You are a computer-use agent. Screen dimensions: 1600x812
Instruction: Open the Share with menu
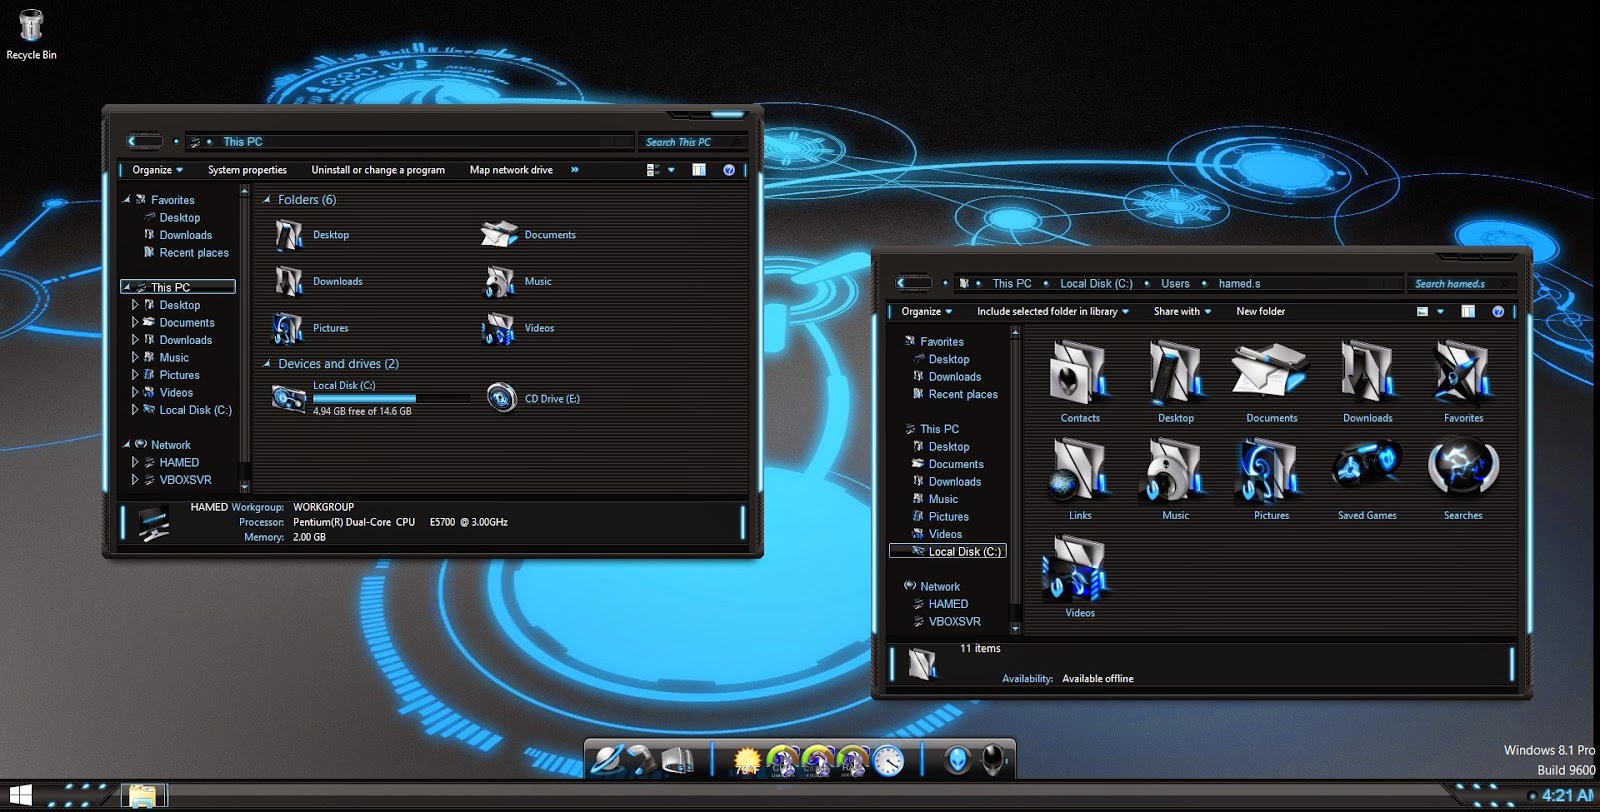coord(1182,312)
